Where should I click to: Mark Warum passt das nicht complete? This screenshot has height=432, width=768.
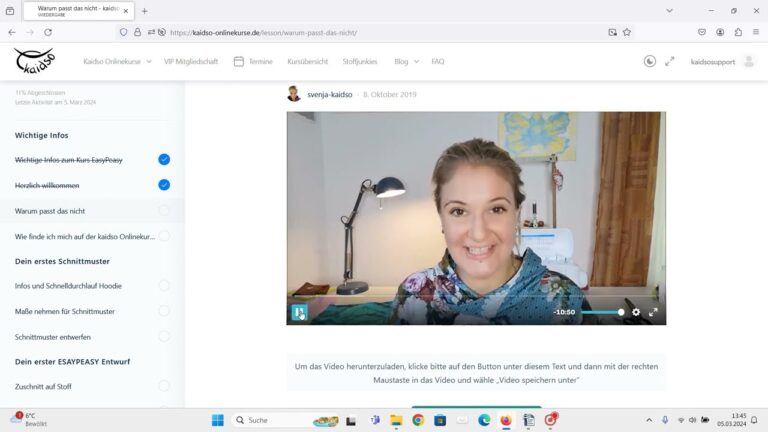coord(164,211)
